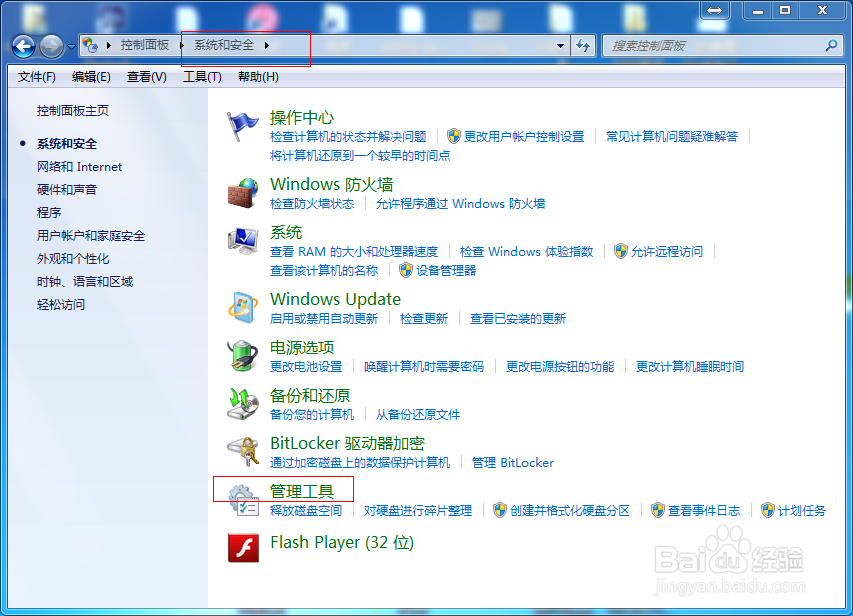The width and height of the screenshot is (853, 616).
Task: Click the Power Options battery icon
Action: click(243, 356)
